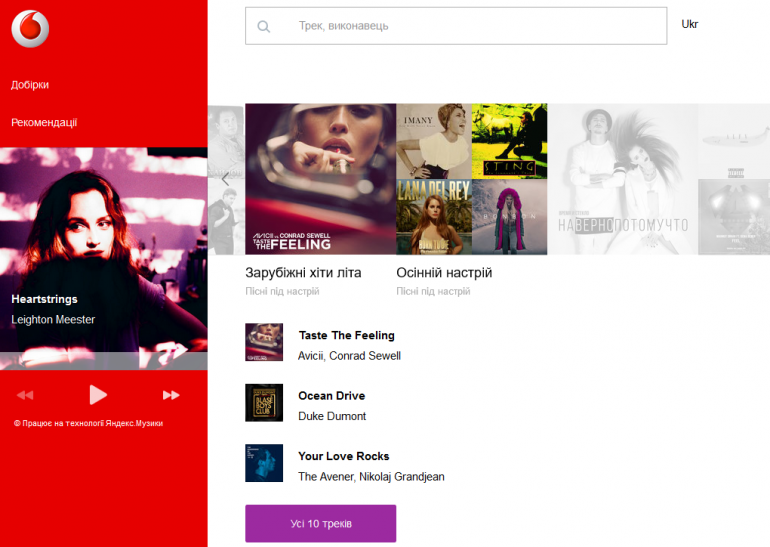Click the Vodafone logo icon
The image size is (770, 547).
pos(30,28)
